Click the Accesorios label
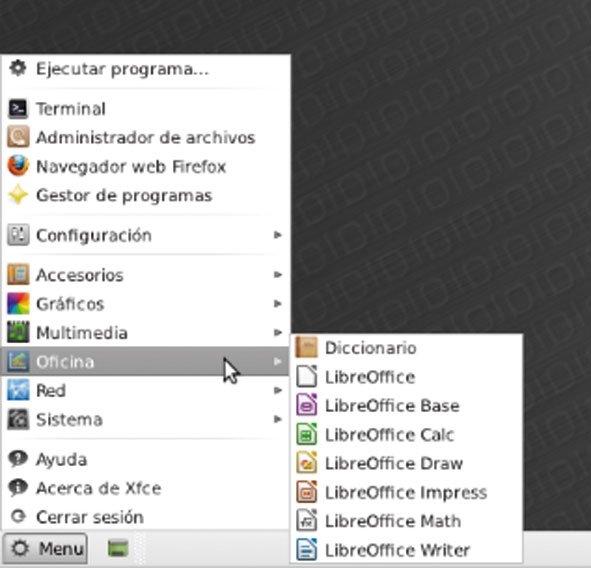The height and width of the screenshot is (568, 591). tap(80, 275)
